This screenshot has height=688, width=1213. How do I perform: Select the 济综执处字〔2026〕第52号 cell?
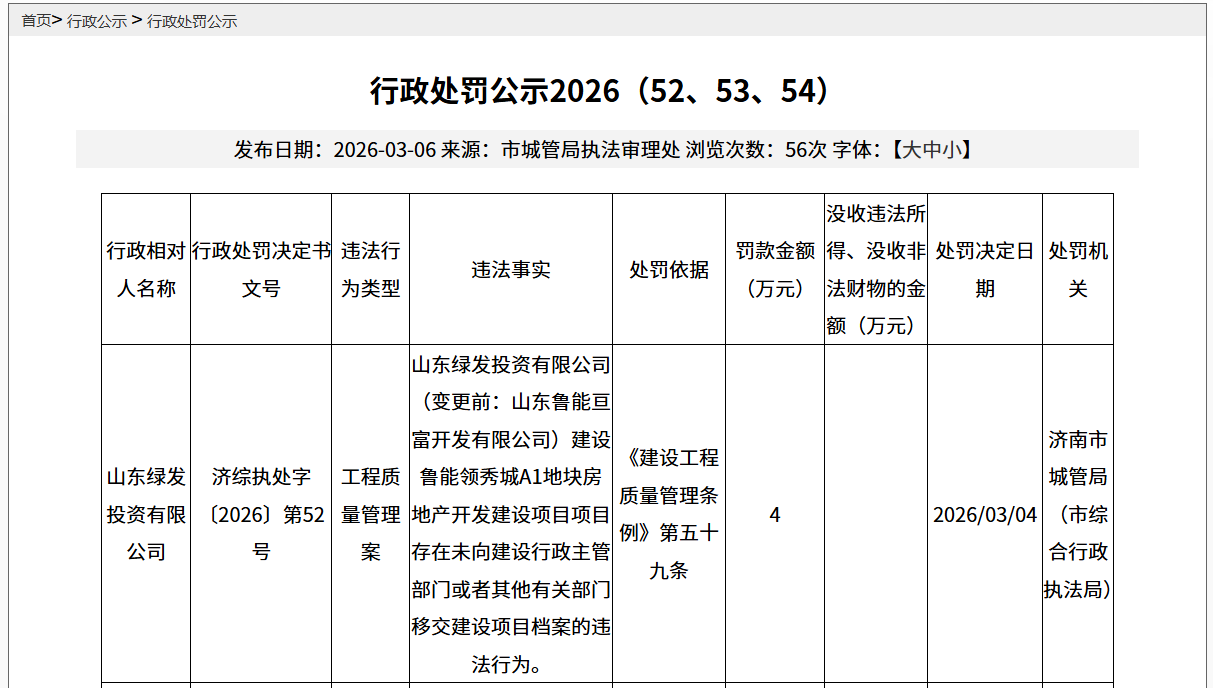pyautogui.click(x=261, y=514)
